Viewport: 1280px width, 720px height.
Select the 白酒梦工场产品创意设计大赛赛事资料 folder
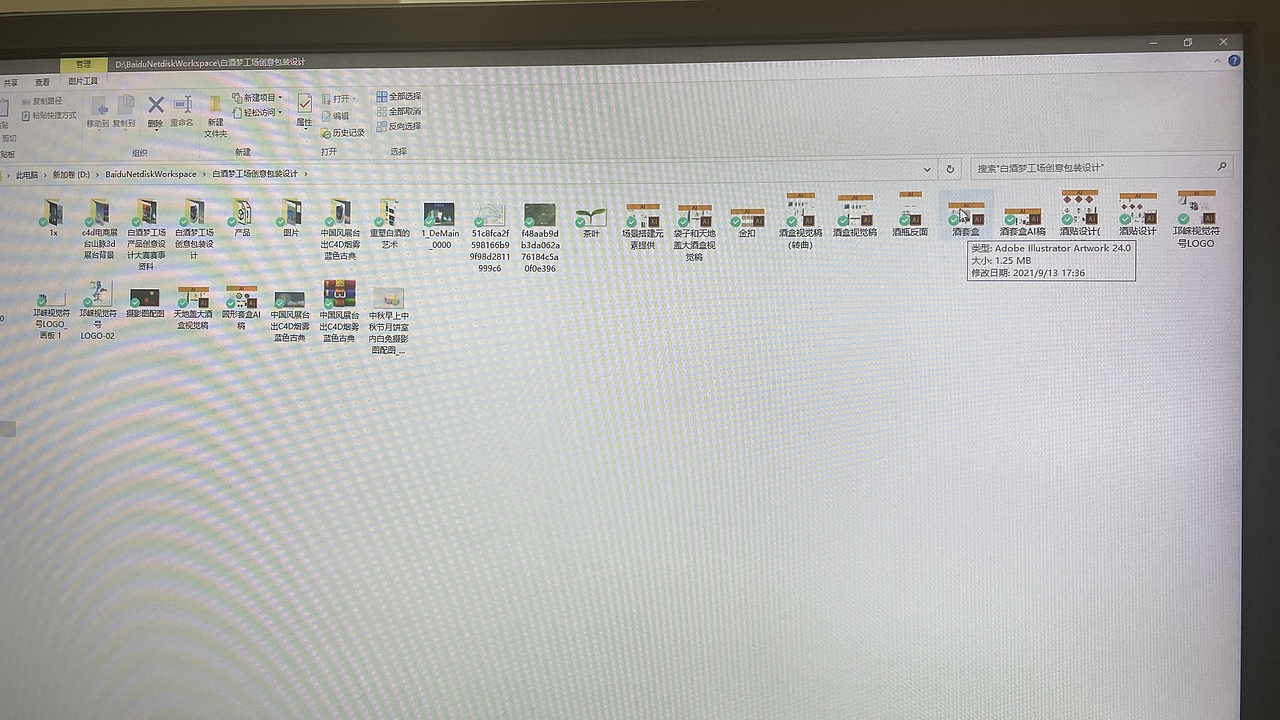(x=146, y=235)
